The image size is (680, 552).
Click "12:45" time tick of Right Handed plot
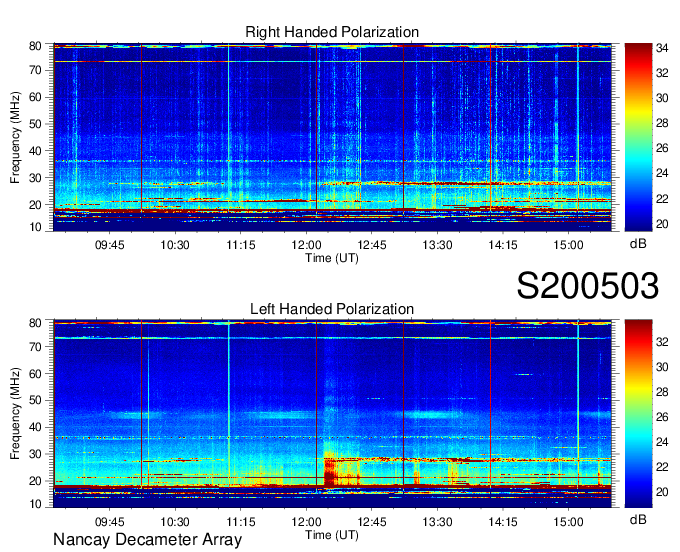pyautogui.click(x=372, y=245)
